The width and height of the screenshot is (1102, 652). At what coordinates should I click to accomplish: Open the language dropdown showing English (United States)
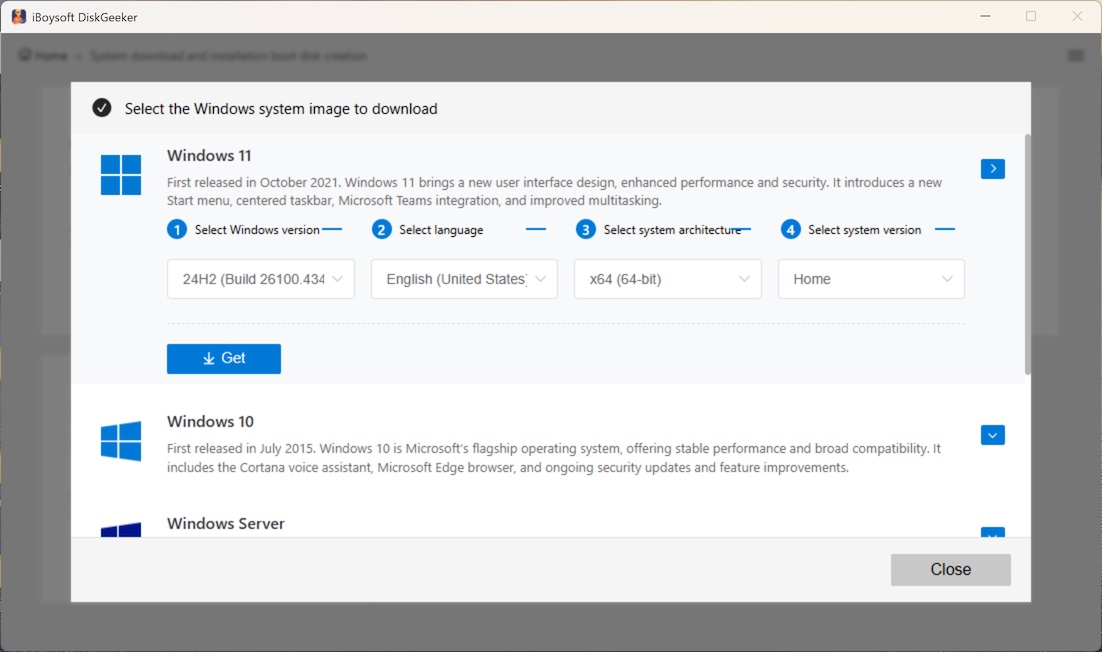[x=463, y=279]
